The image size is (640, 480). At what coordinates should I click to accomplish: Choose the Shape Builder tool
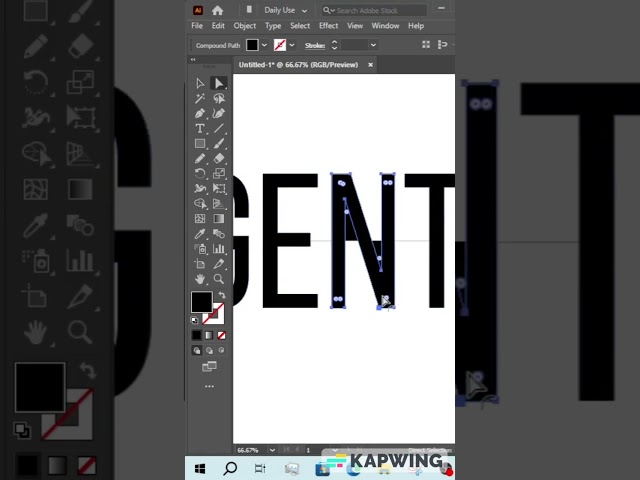(200, 204)
